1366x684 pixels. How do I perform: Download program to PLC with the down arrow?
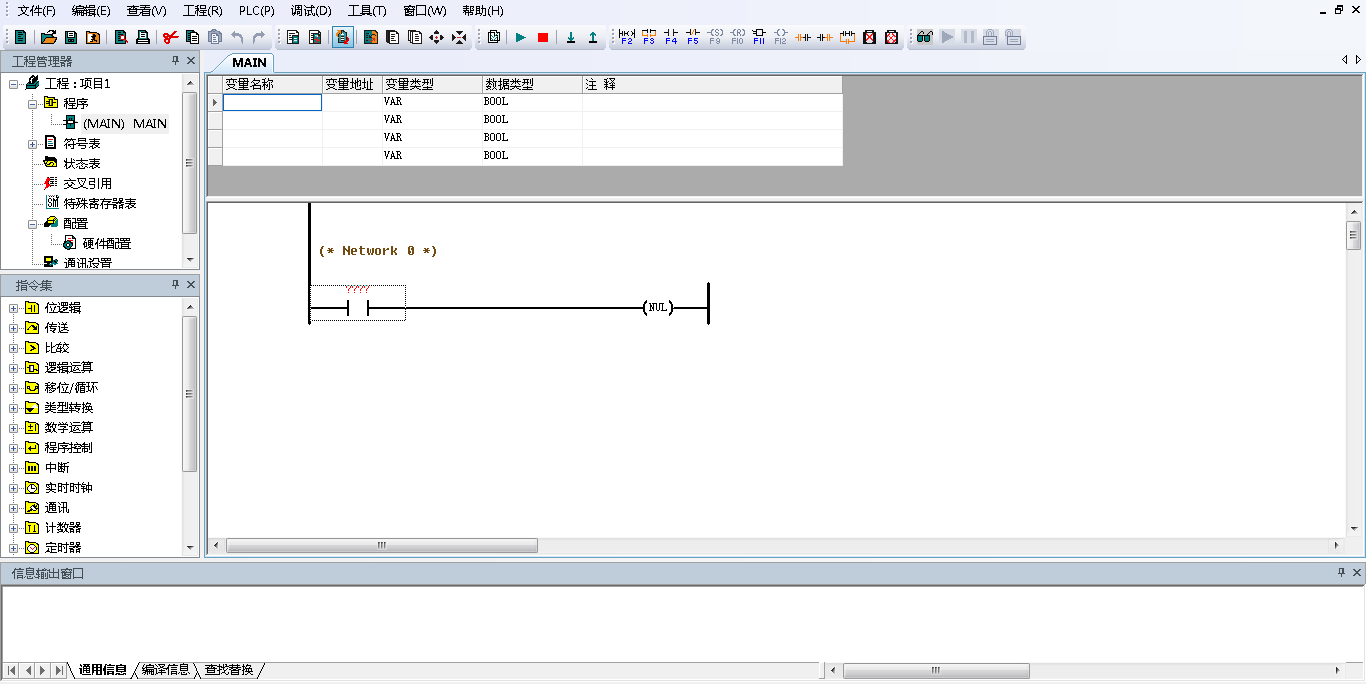pyautogui.click(x=571, y=37)
